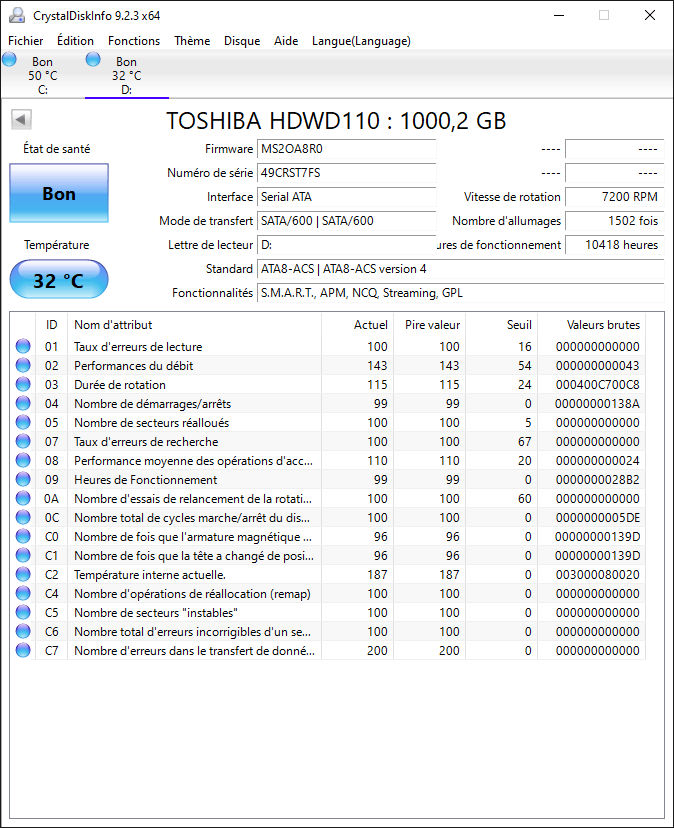Click raw value 003000080020
This screenshot has width=674, height=828.
597,575
